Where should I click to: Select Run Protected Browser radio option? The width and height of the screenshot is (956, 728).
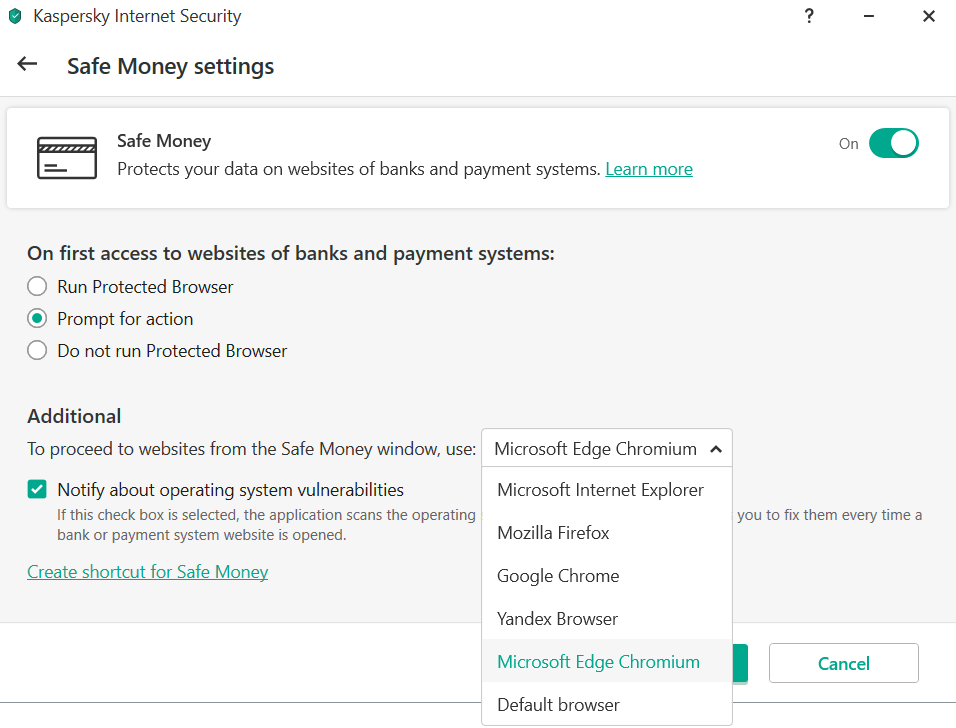click(x=37, y=287)
